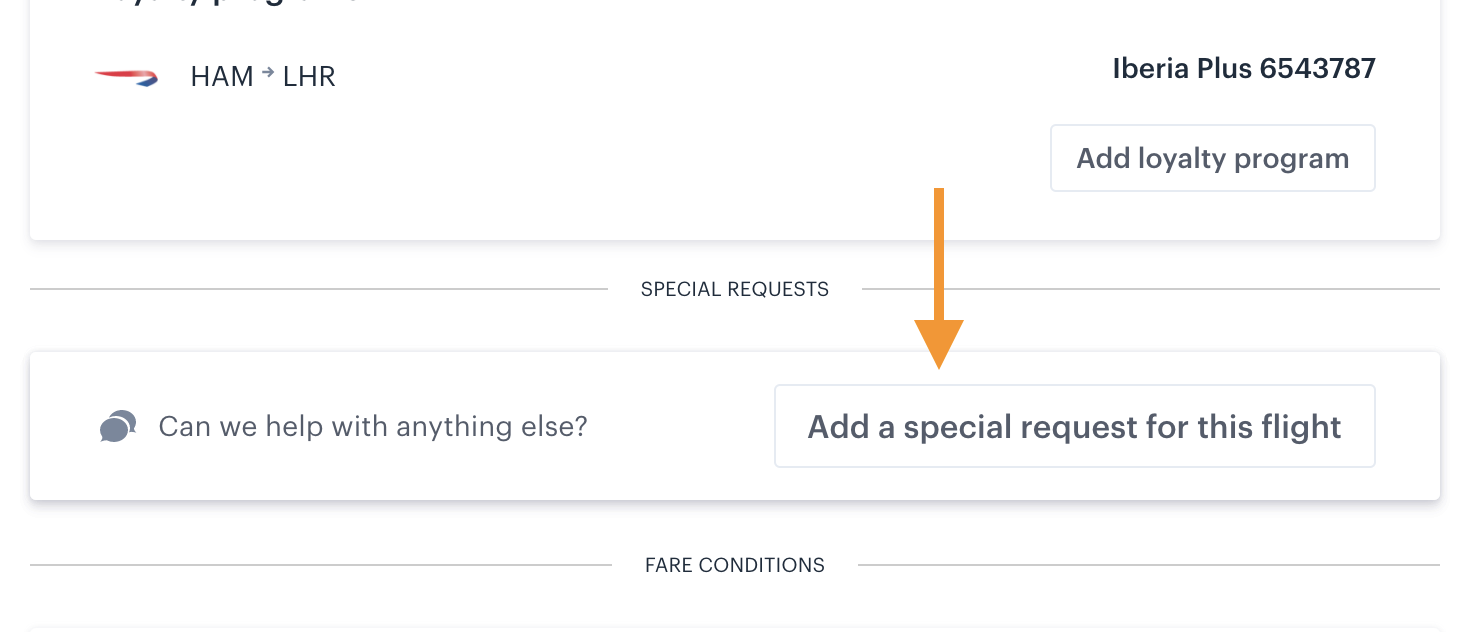Click the 'Can we help with anything else?' text
The height and width of the screenshot is (632, 1480).
pyautogui.click(x=373, y=427)
